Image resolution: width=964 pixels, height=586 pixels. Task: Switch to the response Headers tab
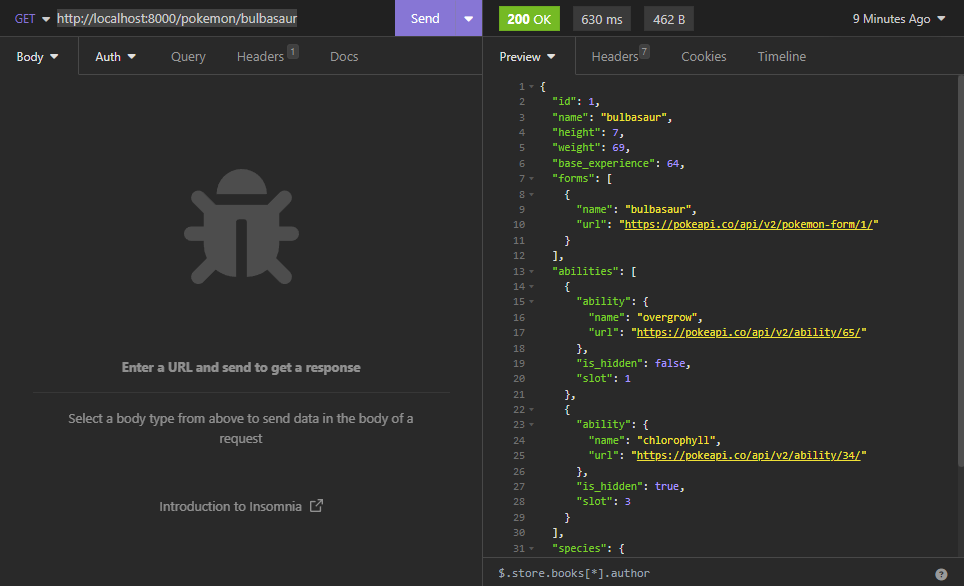coord(620,57)
